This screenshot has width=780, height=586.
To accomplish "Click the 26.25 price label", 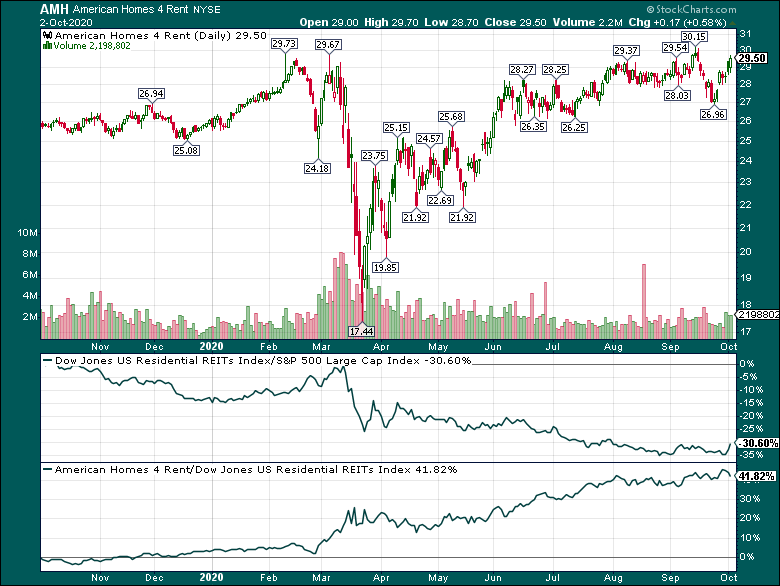I will [x=574, y=128].
